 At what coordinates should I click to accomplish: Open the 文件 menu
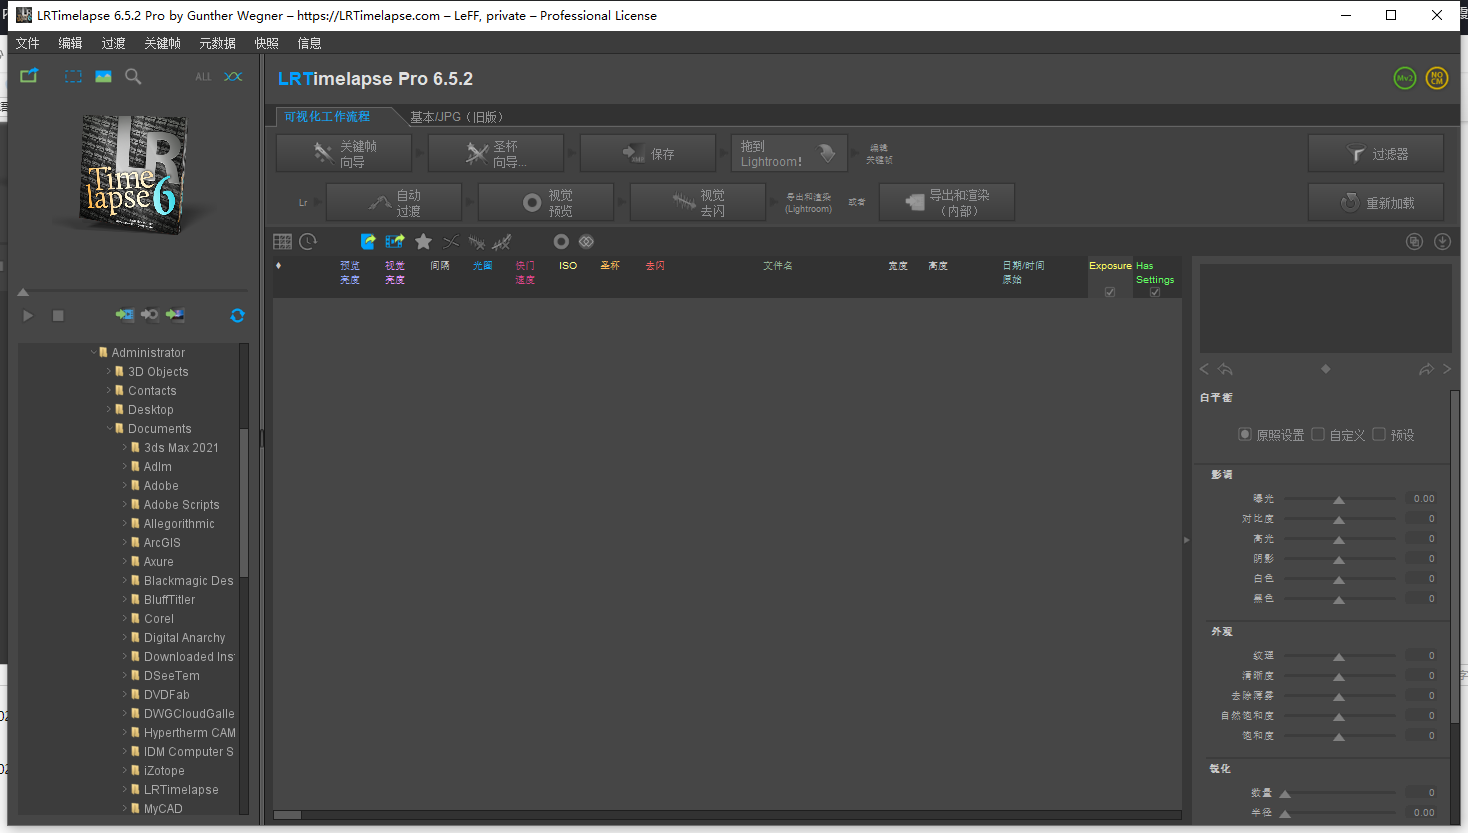coord(27,43)
